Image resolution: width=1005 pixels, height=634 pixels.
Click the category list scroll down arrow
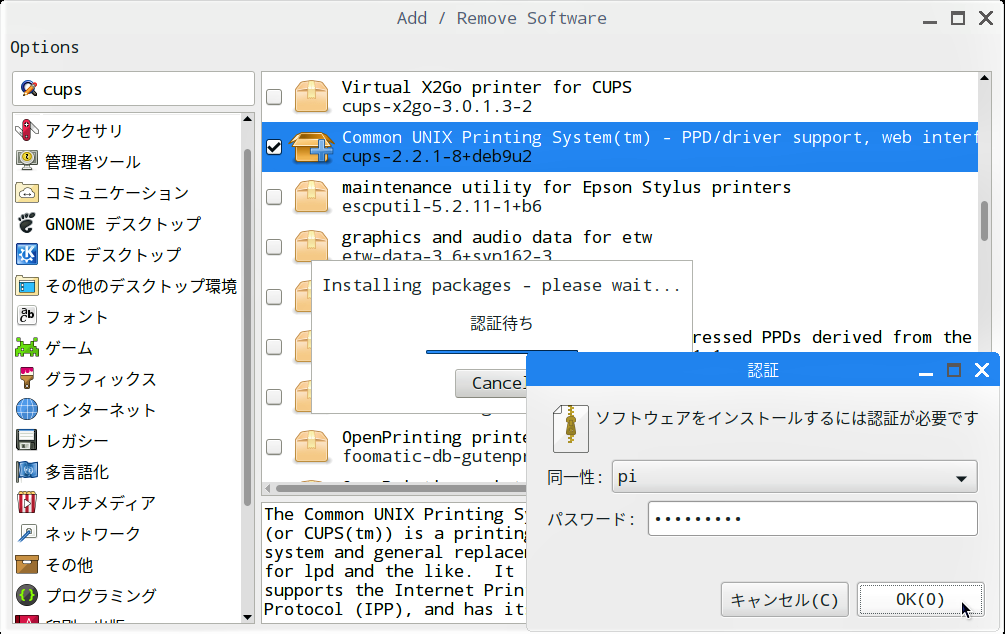tap(247, 617)
